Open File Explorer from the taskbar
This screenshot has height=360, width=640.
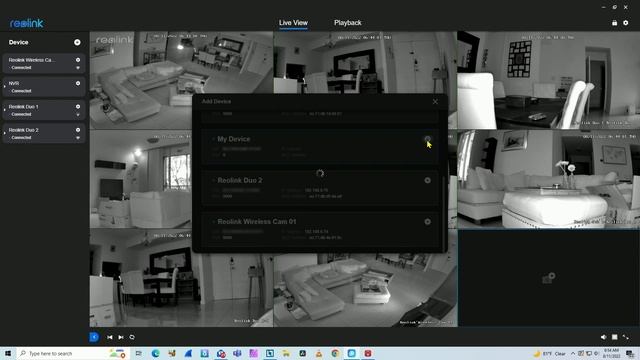pos(286,353)
